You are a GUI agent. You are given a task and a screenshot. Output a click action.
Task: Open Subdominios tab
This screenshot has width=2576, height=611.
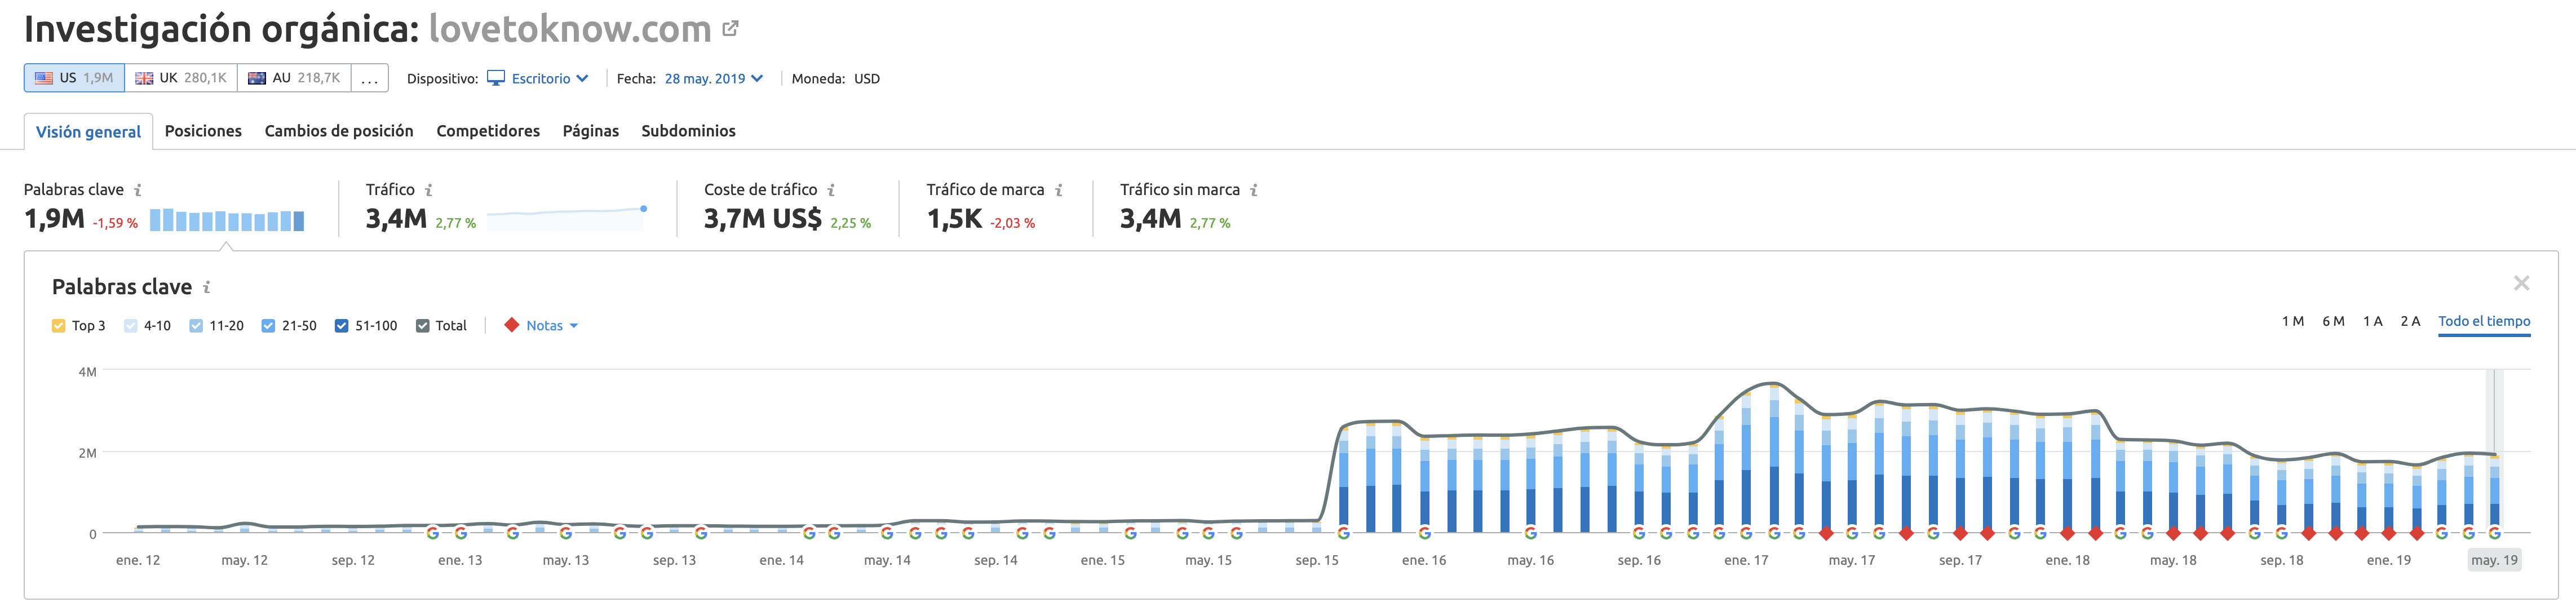pyautogui.click(x=688, y=131)
